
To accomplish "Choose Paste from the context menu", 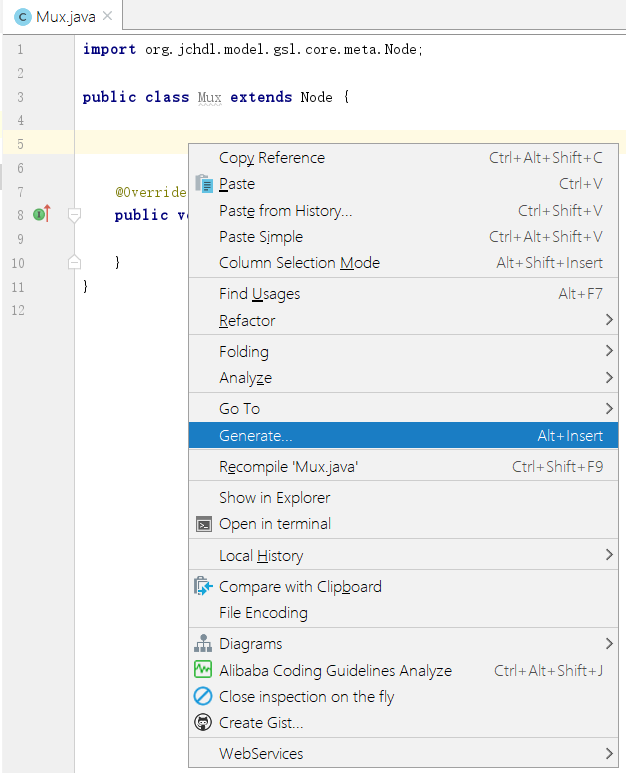I will 403,184.
